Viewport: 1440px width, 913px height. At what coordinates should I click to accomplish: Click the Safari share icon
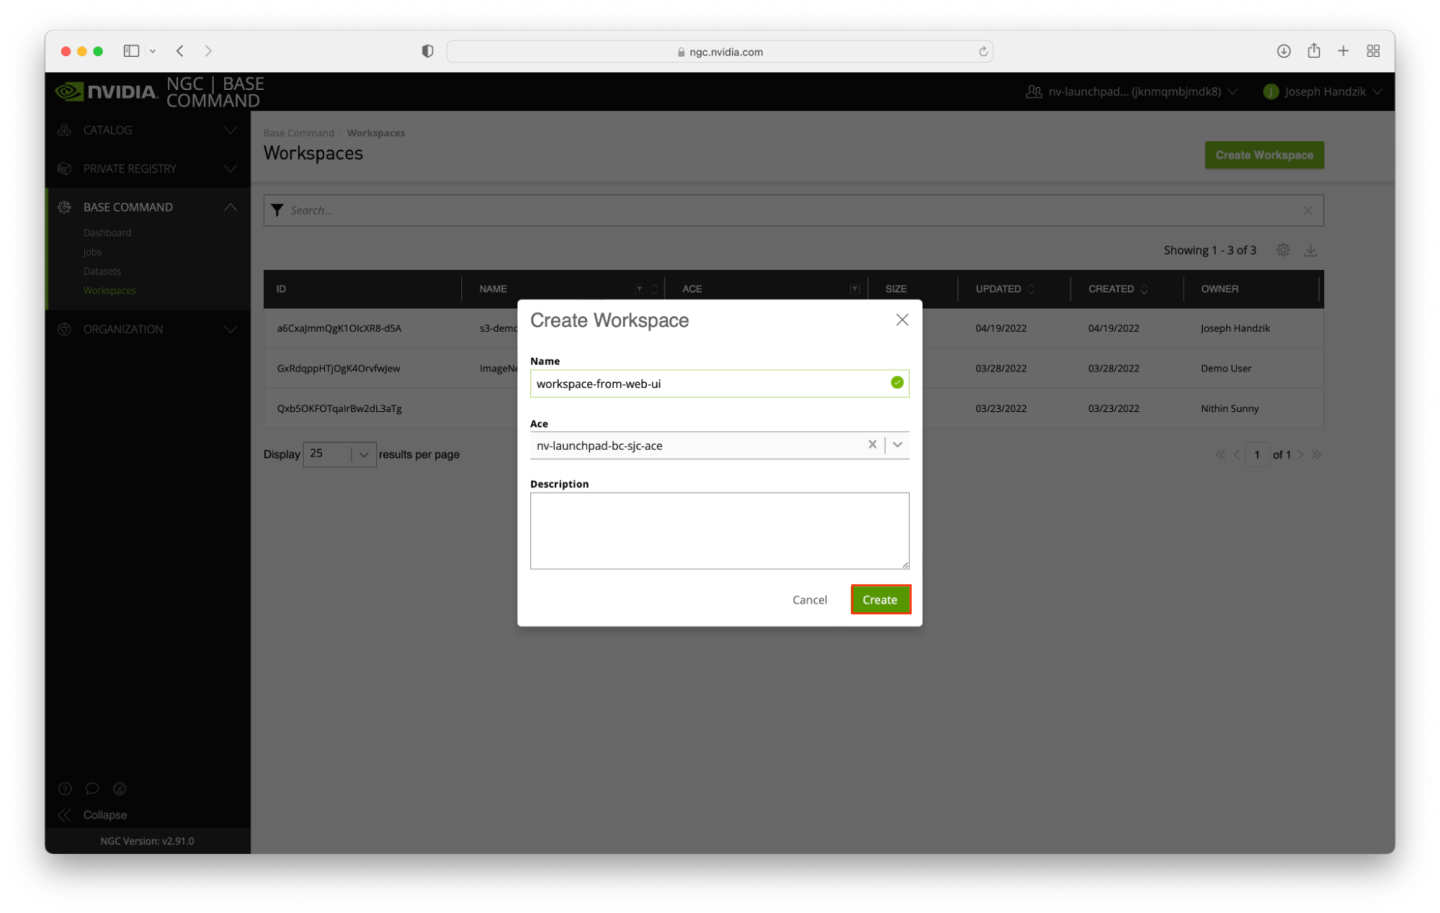(x=1314, y=51)
